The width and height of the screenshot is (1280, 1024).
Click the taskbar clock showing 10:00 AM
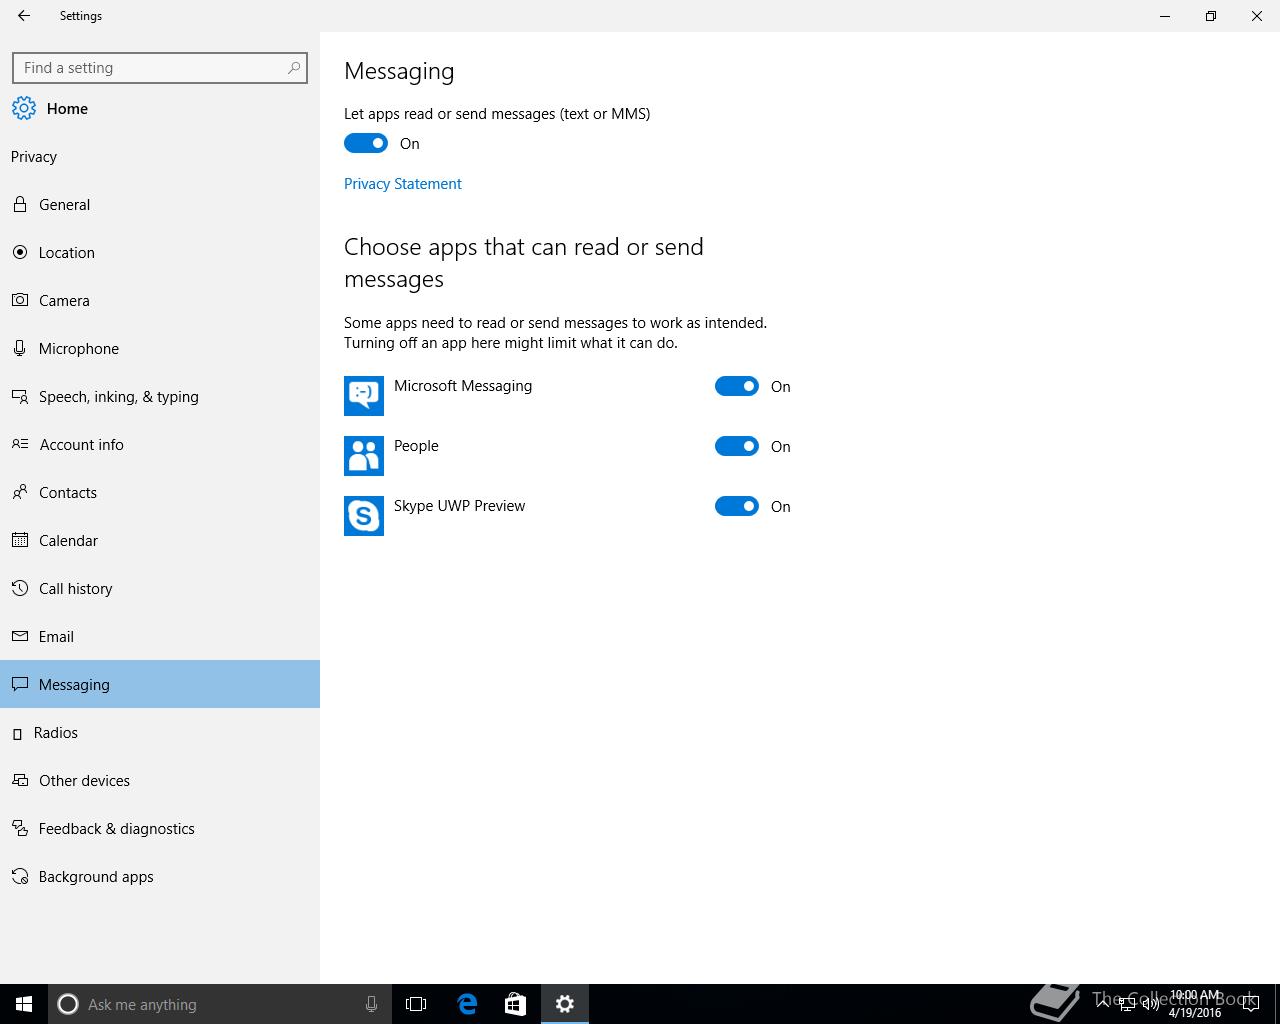[x=1195, y=1004]
